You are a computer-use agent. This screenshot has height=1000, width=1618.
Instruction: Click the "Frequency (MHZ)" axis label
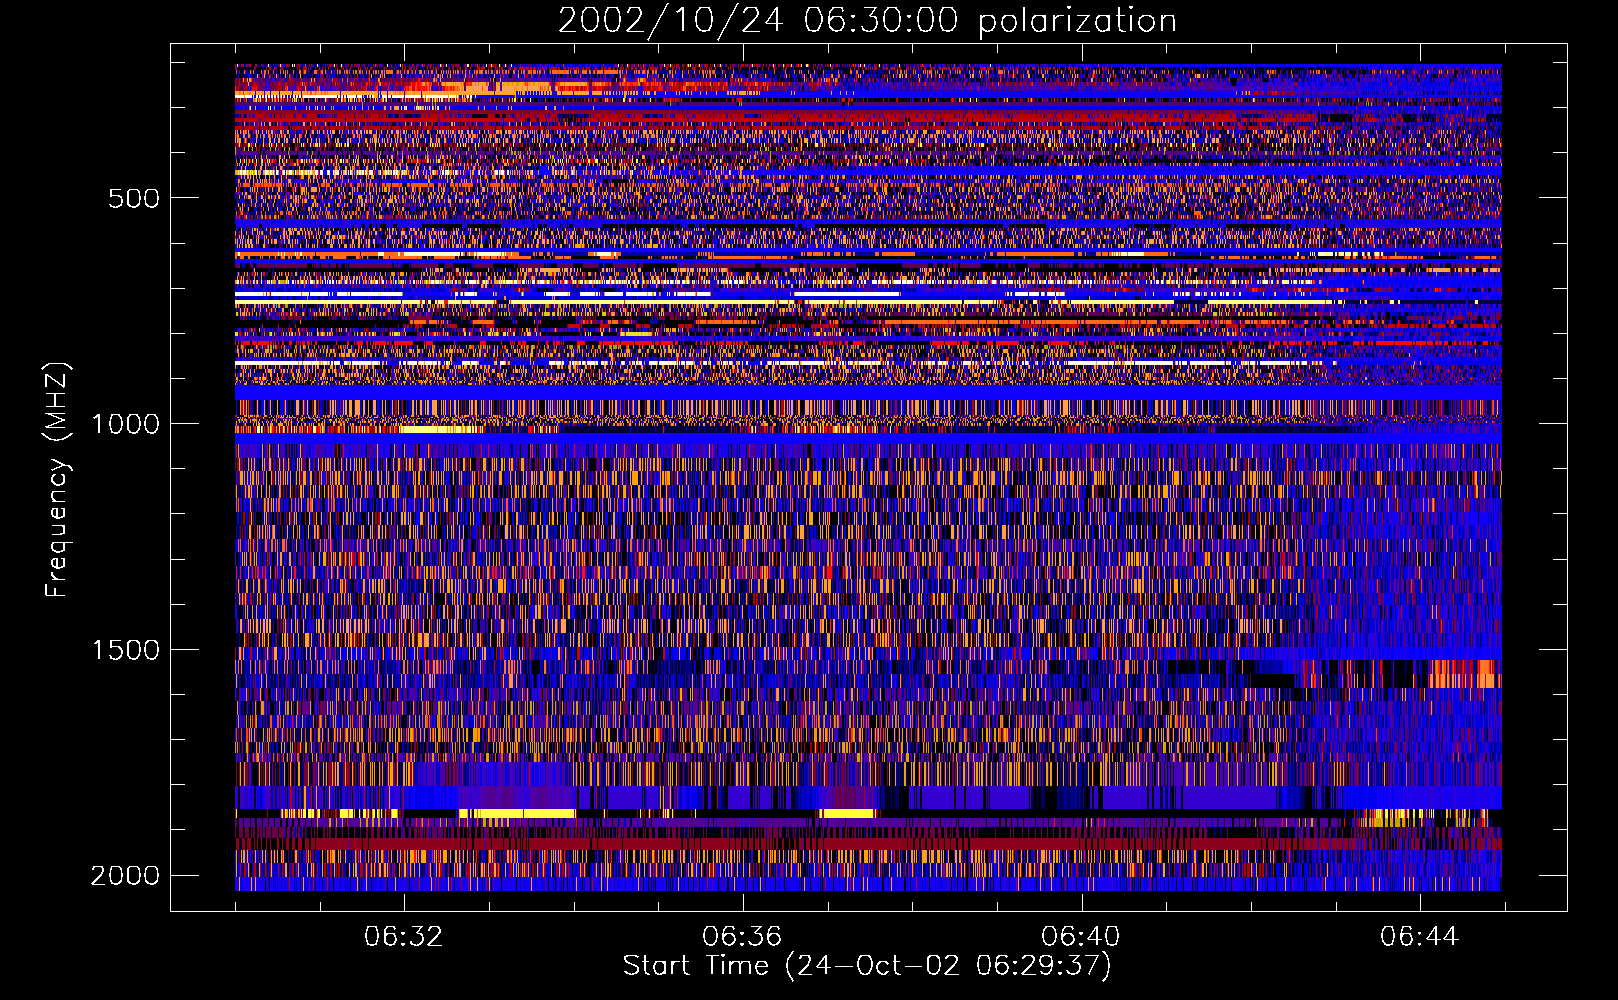[58, 480]
